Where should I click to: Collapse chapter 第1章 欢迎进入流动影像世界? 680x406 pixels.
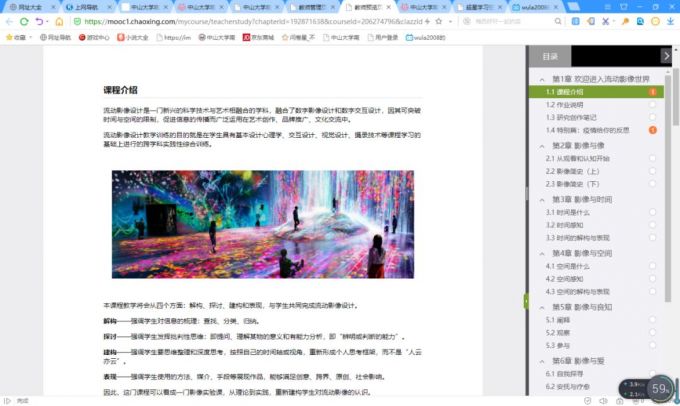[x=542, y=79]
